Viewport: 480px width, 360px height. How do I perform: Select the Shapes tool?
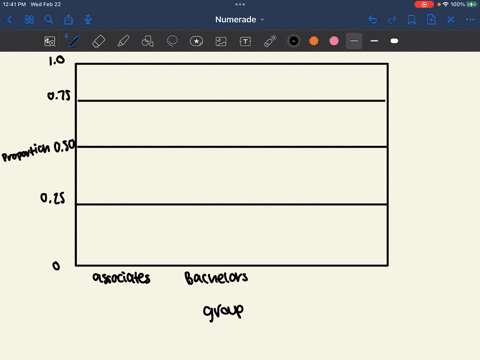tap(148, 41)
